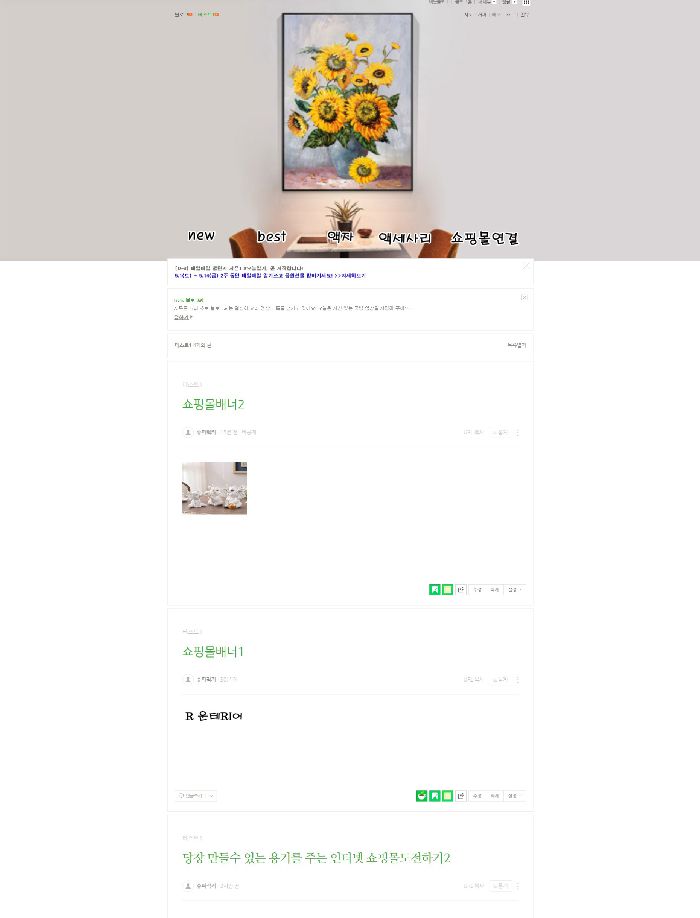This screenshot has width=700, height=918.
Task: Click the share icon under 쇼핑몰배너2 post
Action: [x=461, y=590]
